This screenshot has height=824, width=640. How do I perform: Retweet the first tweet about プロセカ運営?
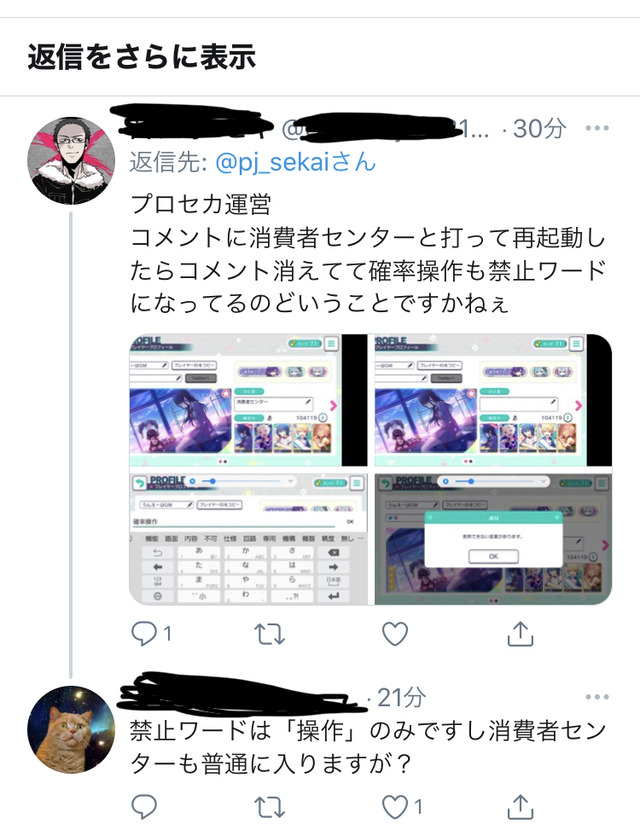click(270, 634)
